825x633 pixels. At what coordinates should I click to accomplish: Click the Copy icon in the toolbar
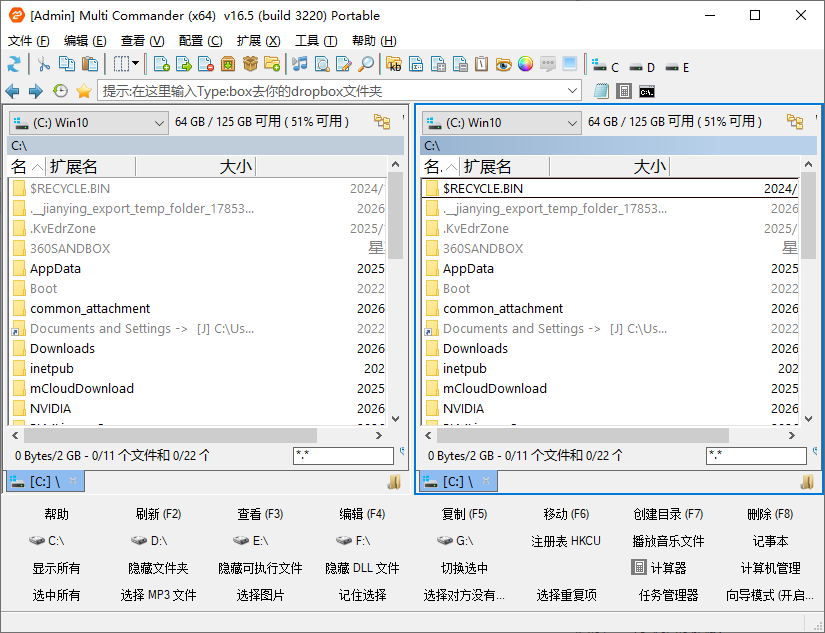click(67, 64)
